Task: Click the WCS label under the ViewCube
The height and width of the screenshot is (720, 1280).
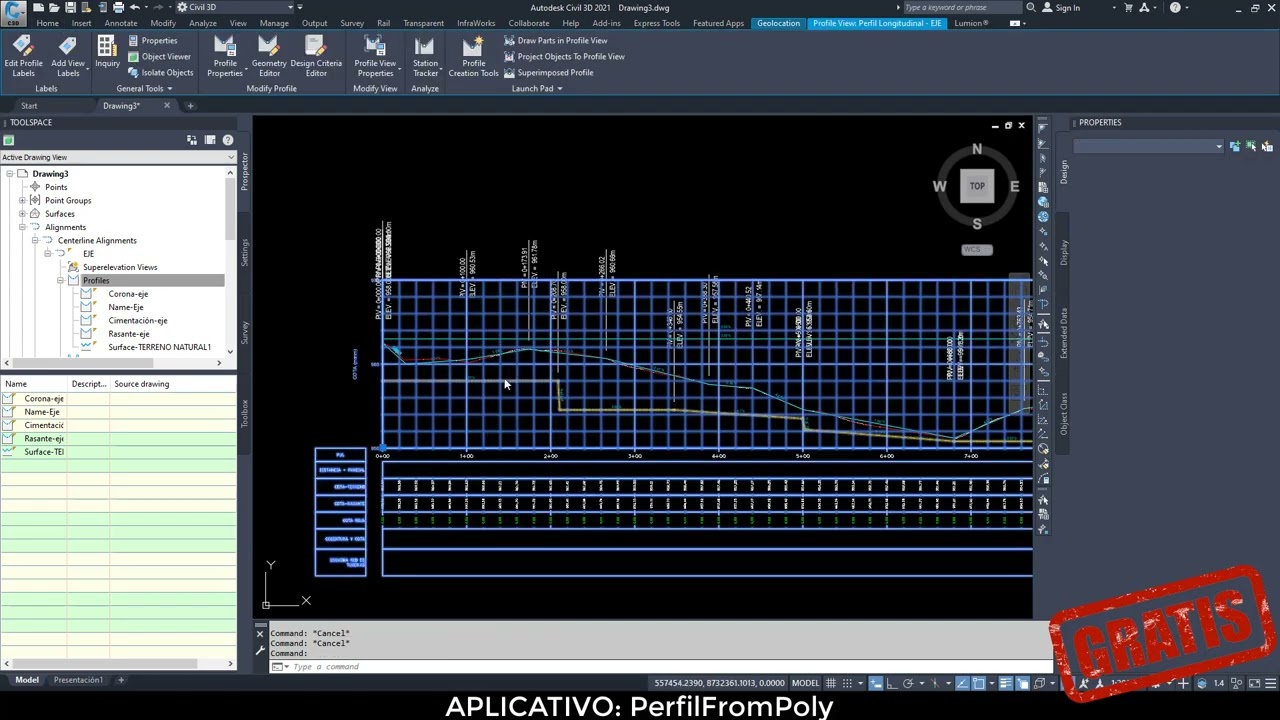Action: click(x=976, y=249)
